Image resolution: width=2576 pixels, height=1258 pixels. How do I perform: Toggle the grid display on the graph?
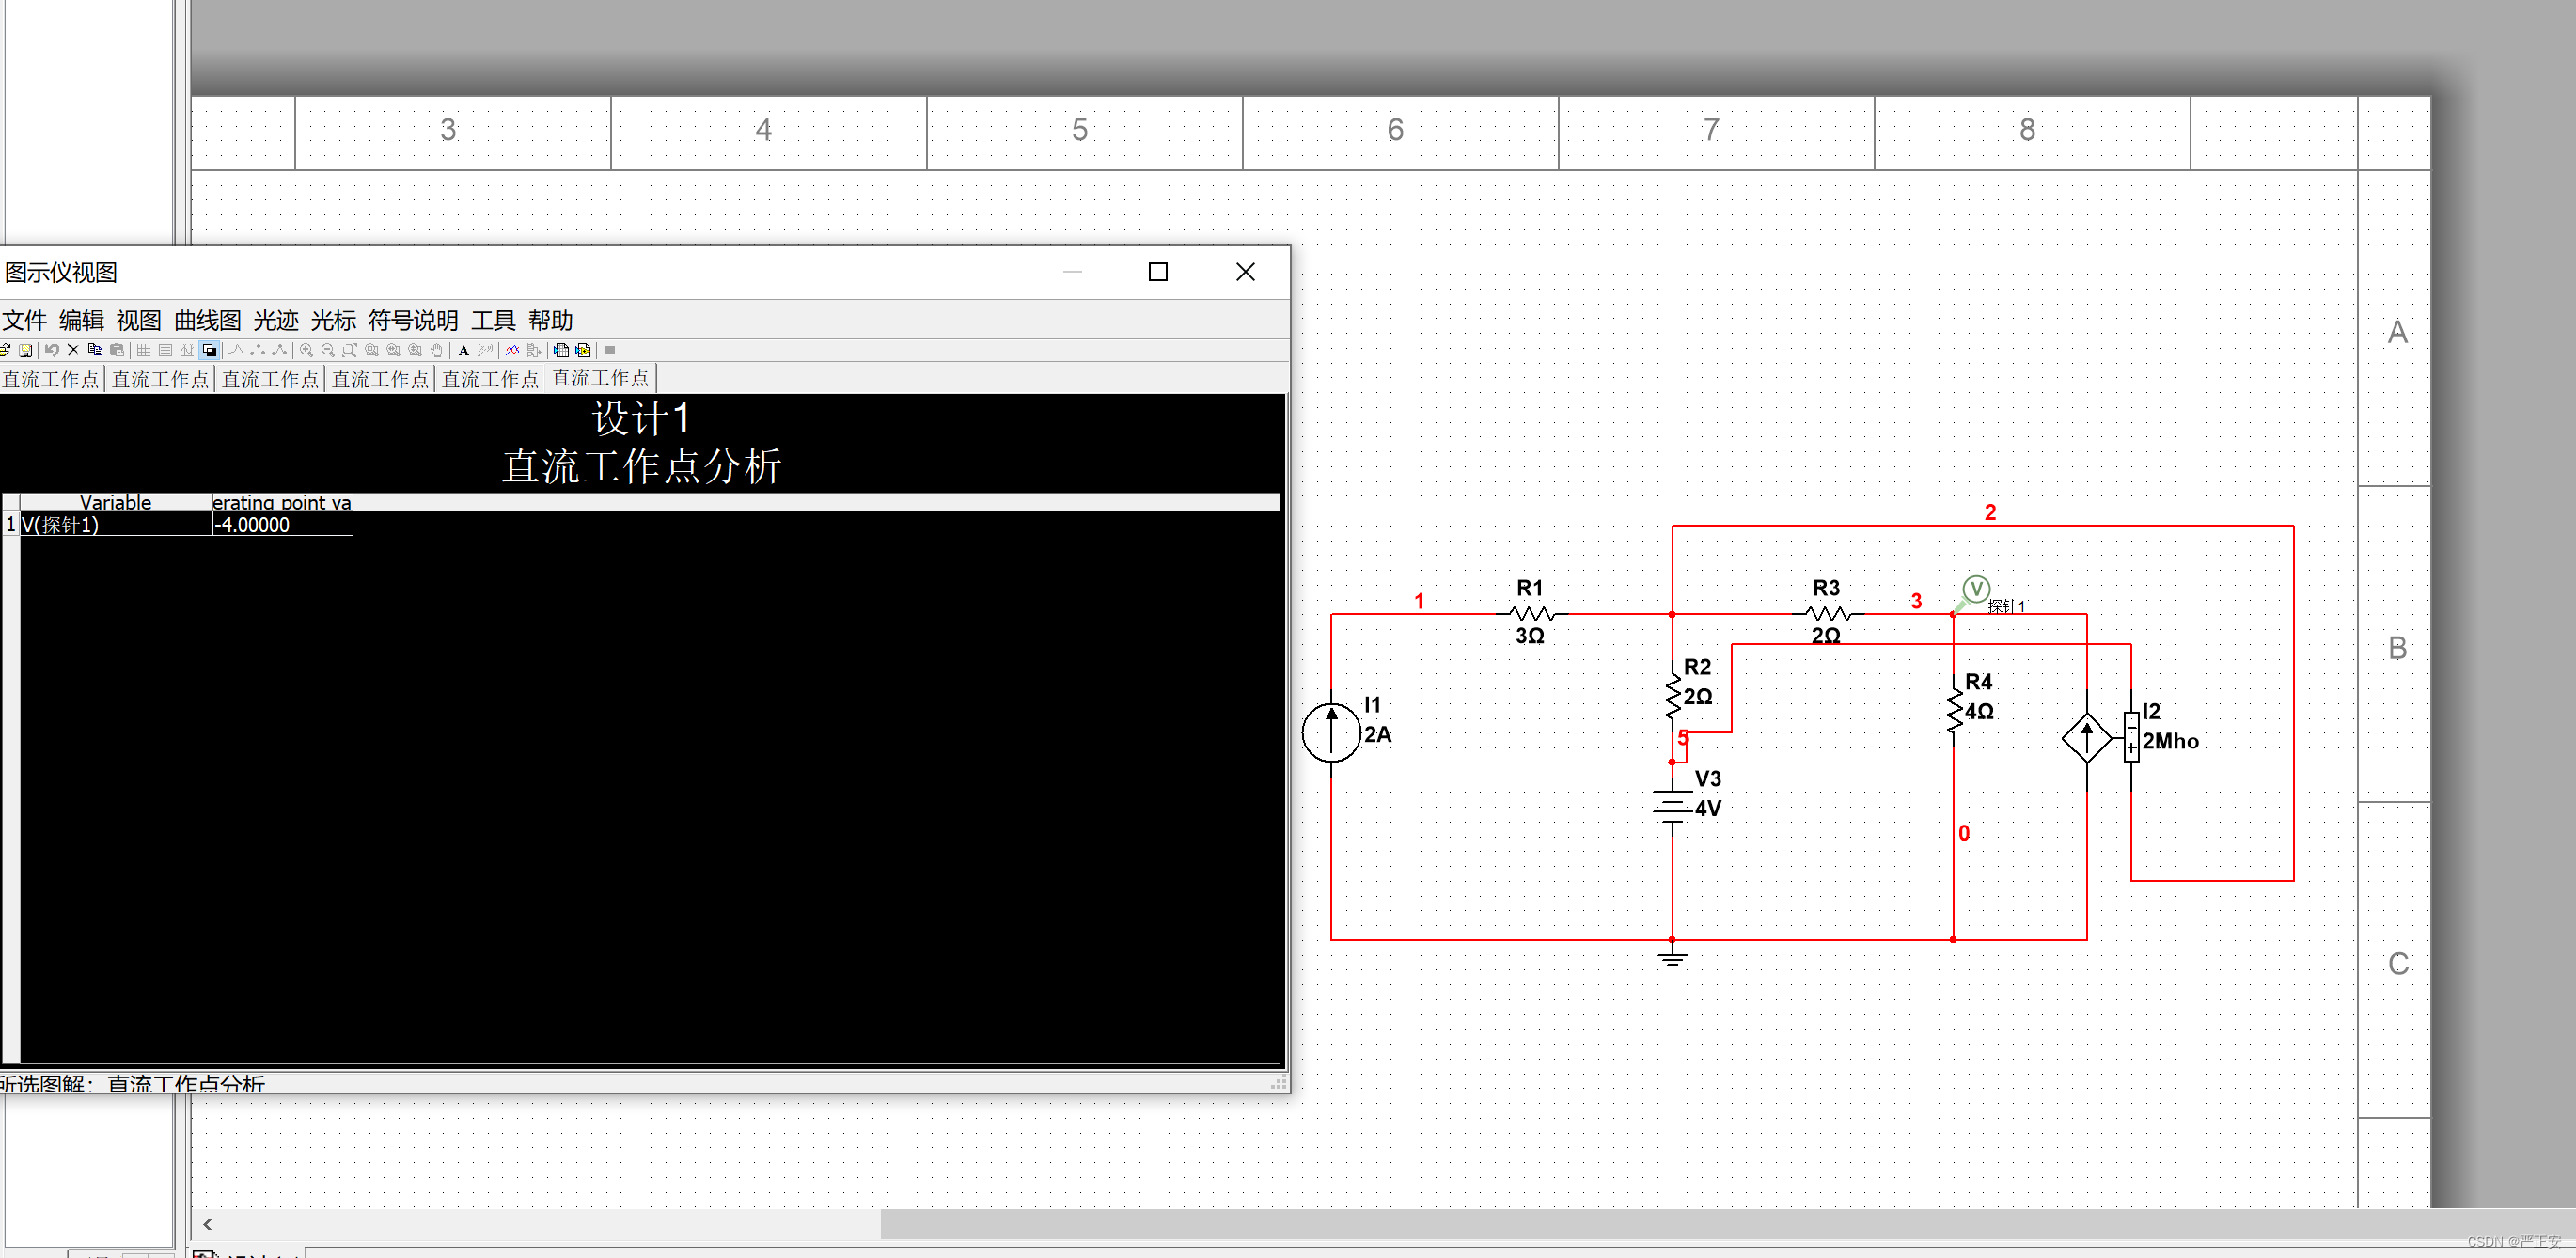[x=143, y=350]
